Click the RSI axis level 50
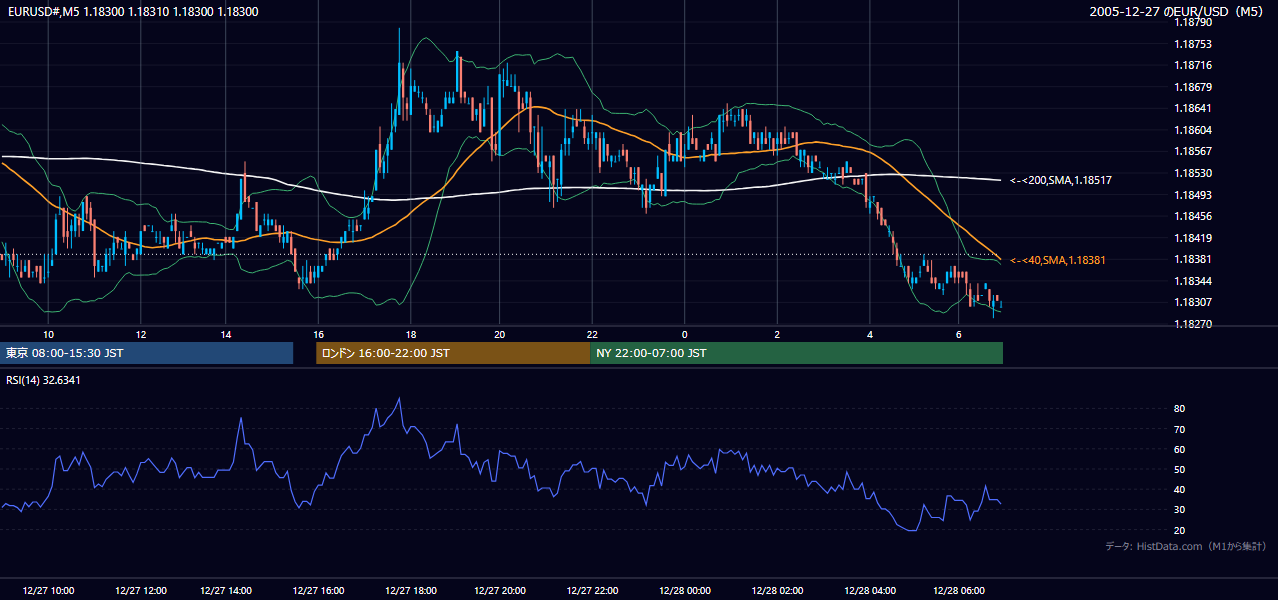The height and width of the screenshot is (600, 1278). (1179, 469)
